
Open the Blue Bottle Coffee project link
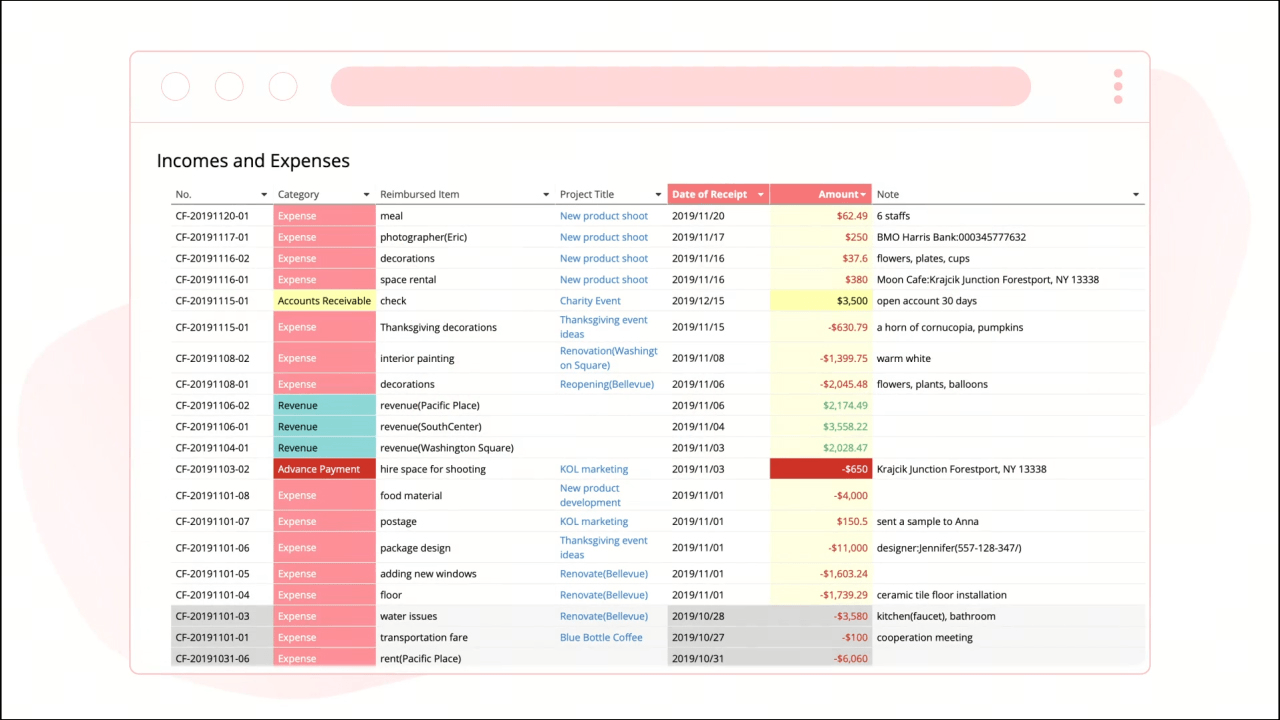[x=601, y=637]
